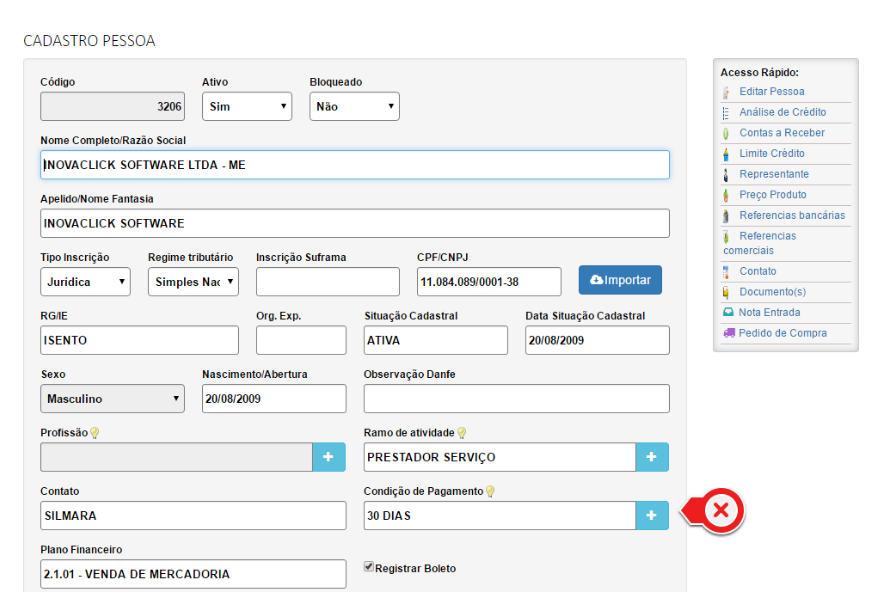Open the Ativo dropdown
The height and width of the screenshot is (602, 894).
pyautogui.click(x=247, y=106)
